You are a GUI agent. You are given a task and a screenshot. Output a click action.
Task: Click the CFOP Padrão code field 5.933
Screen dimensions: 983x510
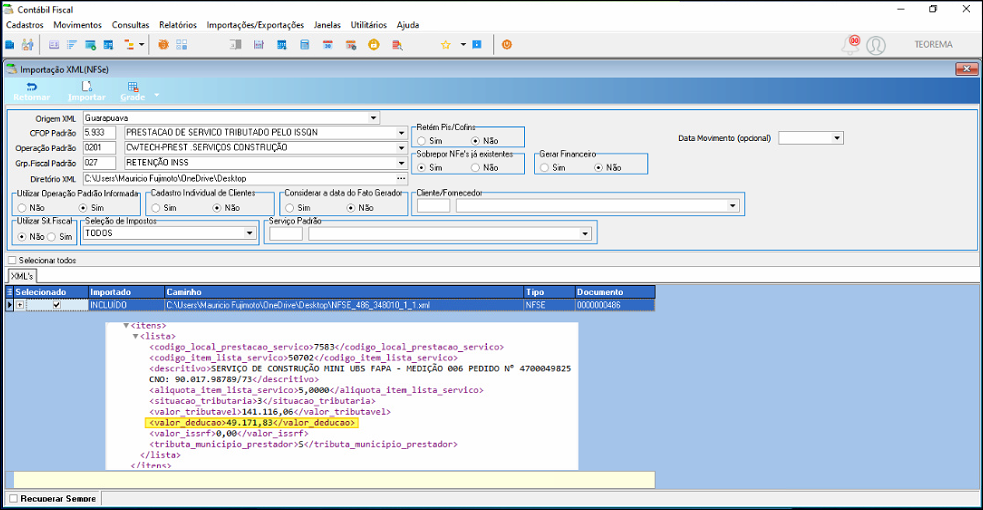99,133
